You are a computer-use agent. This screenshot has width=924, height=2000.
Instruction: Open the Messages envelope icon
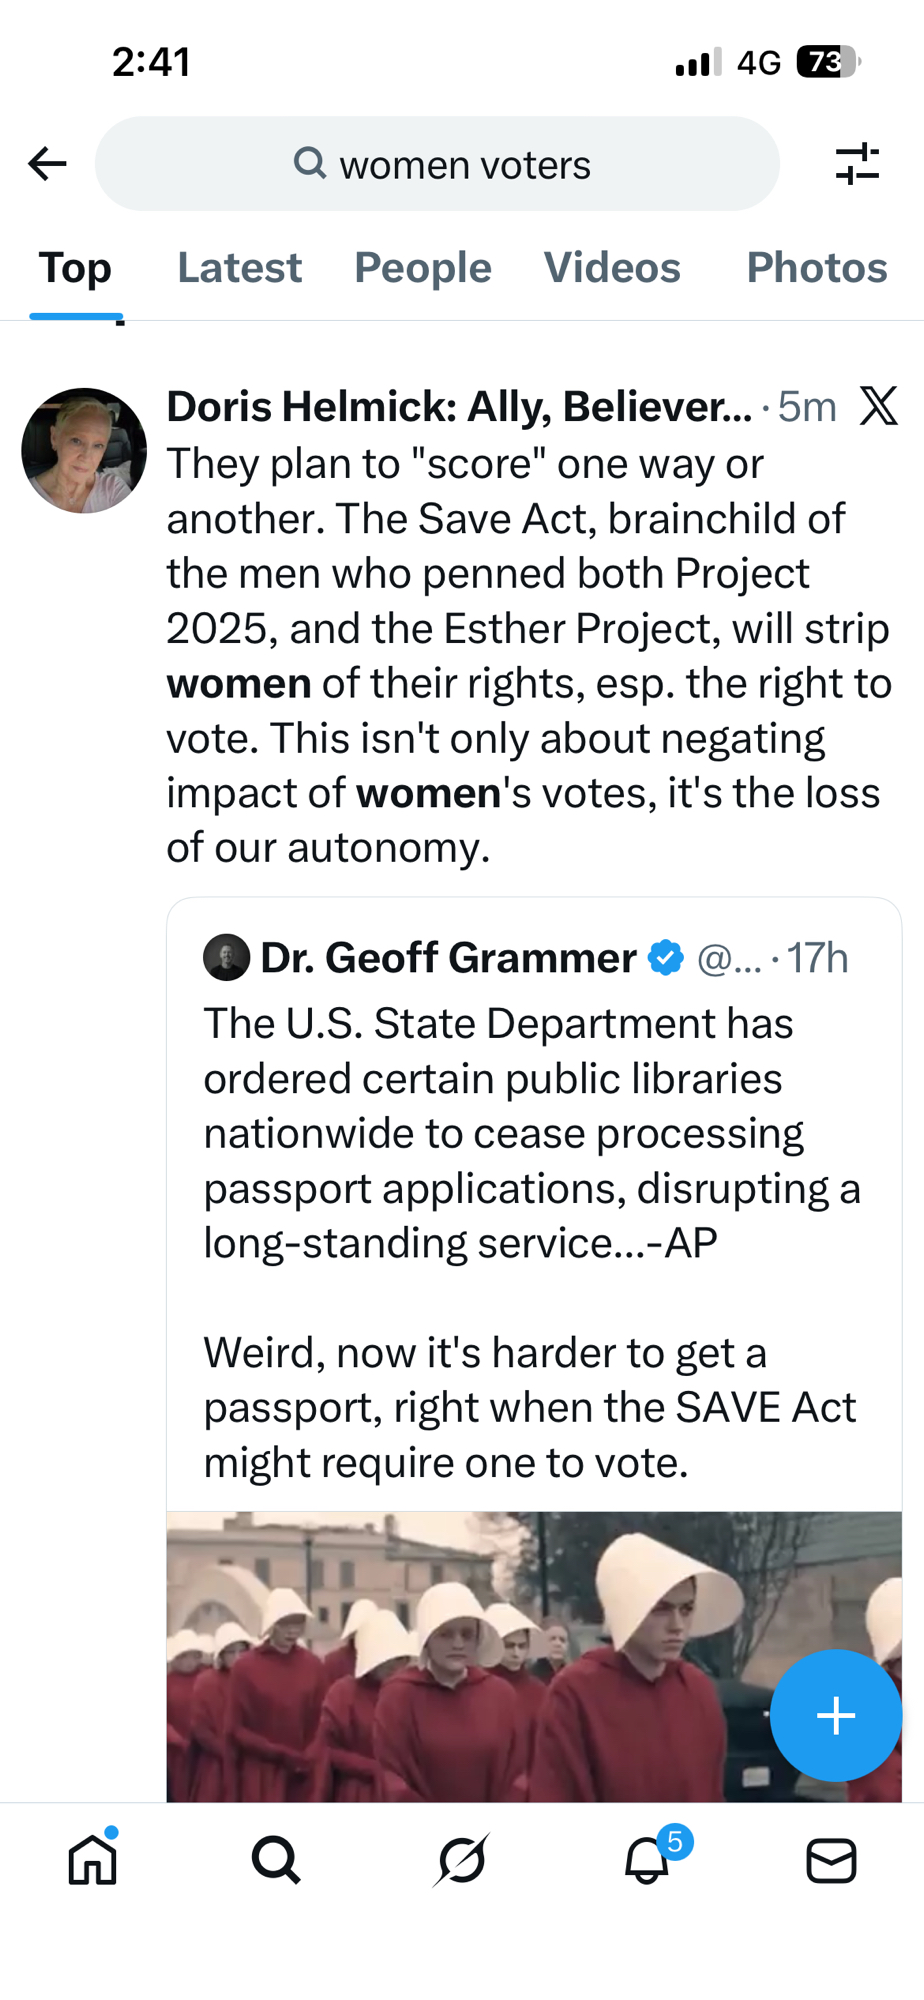831,1860
